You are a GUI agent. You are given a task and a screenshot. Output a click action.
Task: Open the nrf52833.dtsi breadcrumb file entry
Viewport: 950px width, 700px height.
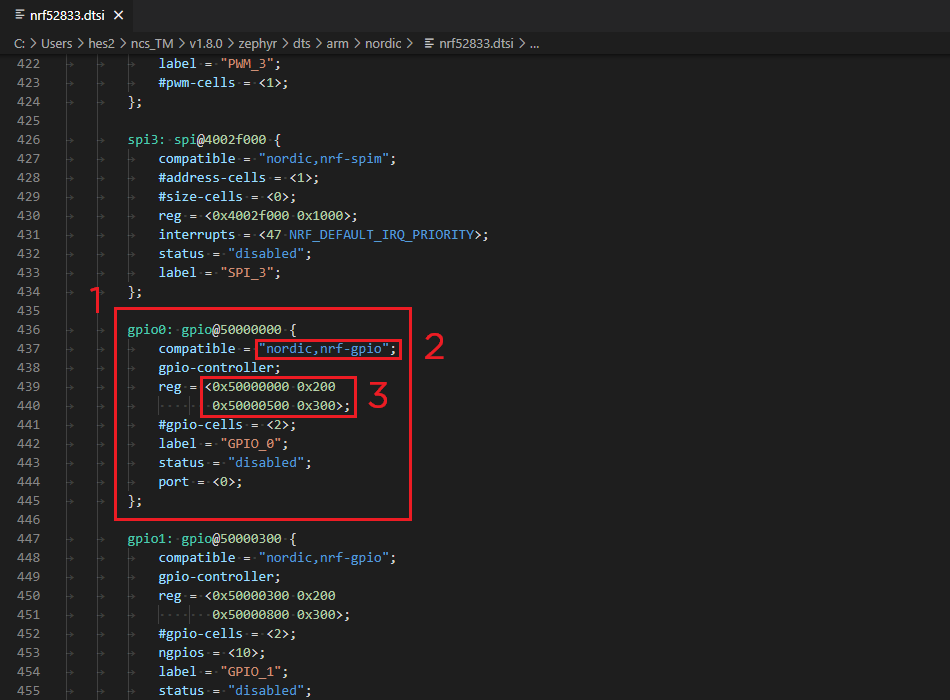[x=476, y=44]
